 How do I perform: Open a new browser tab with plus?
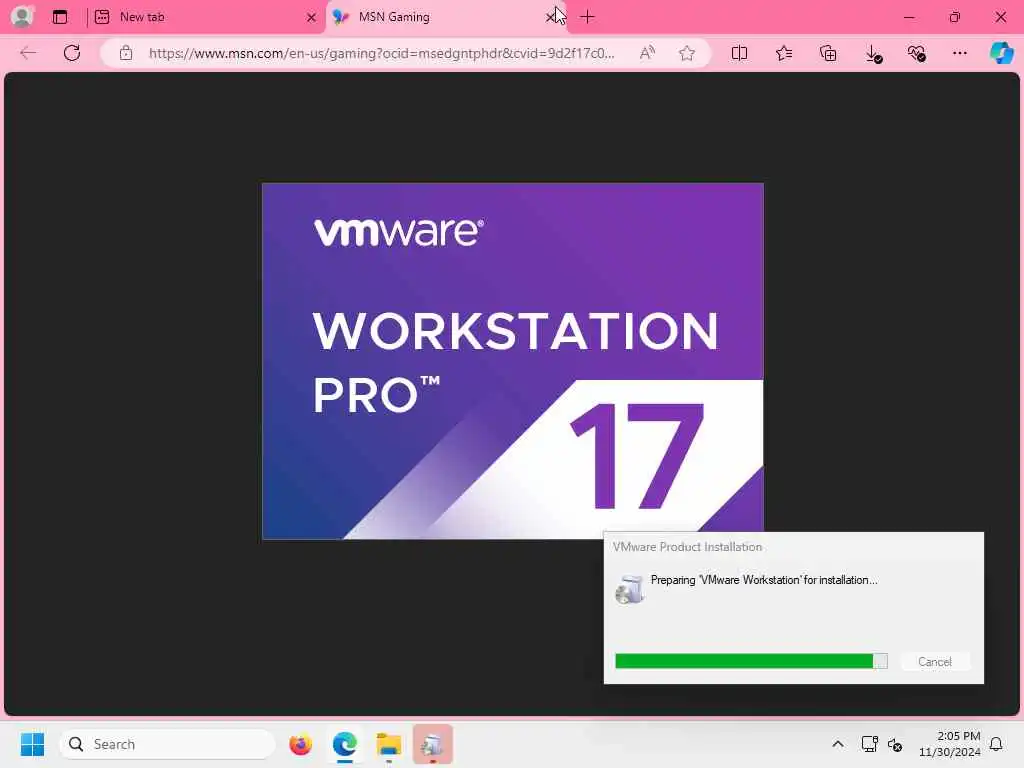tap(587, 17)
